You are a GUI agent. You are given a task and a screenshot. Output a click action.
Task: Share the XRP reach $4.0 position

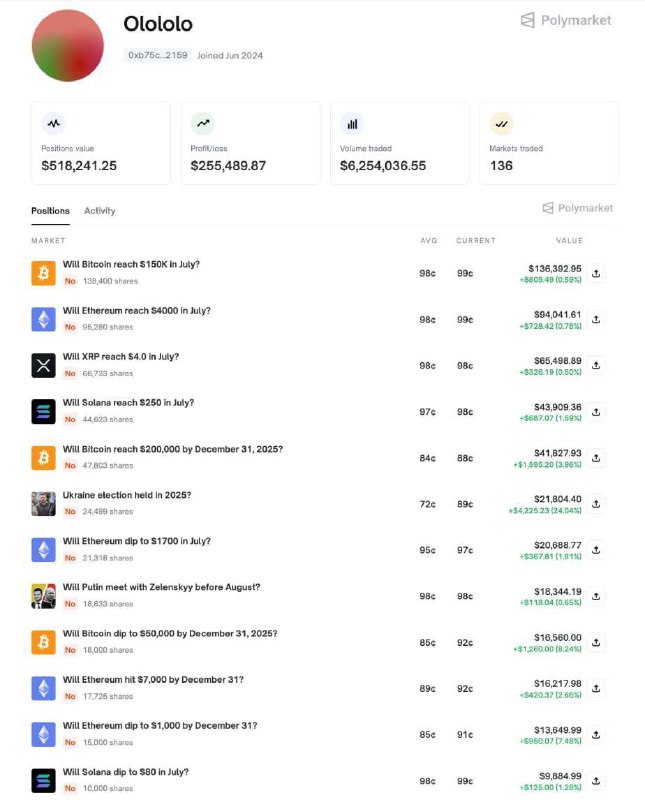(596, 365)
